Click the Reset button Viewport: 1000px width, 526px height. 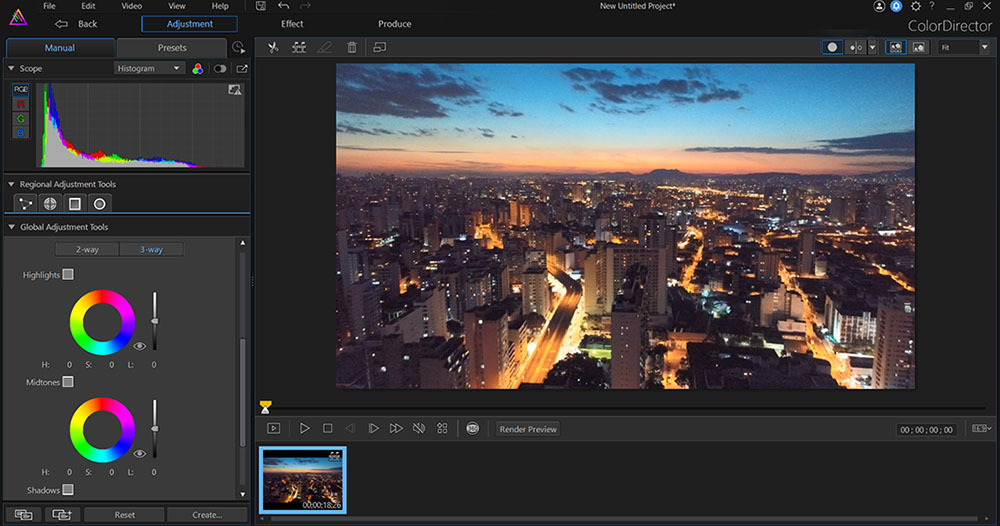pyautogui.click(x=124, y=515)
